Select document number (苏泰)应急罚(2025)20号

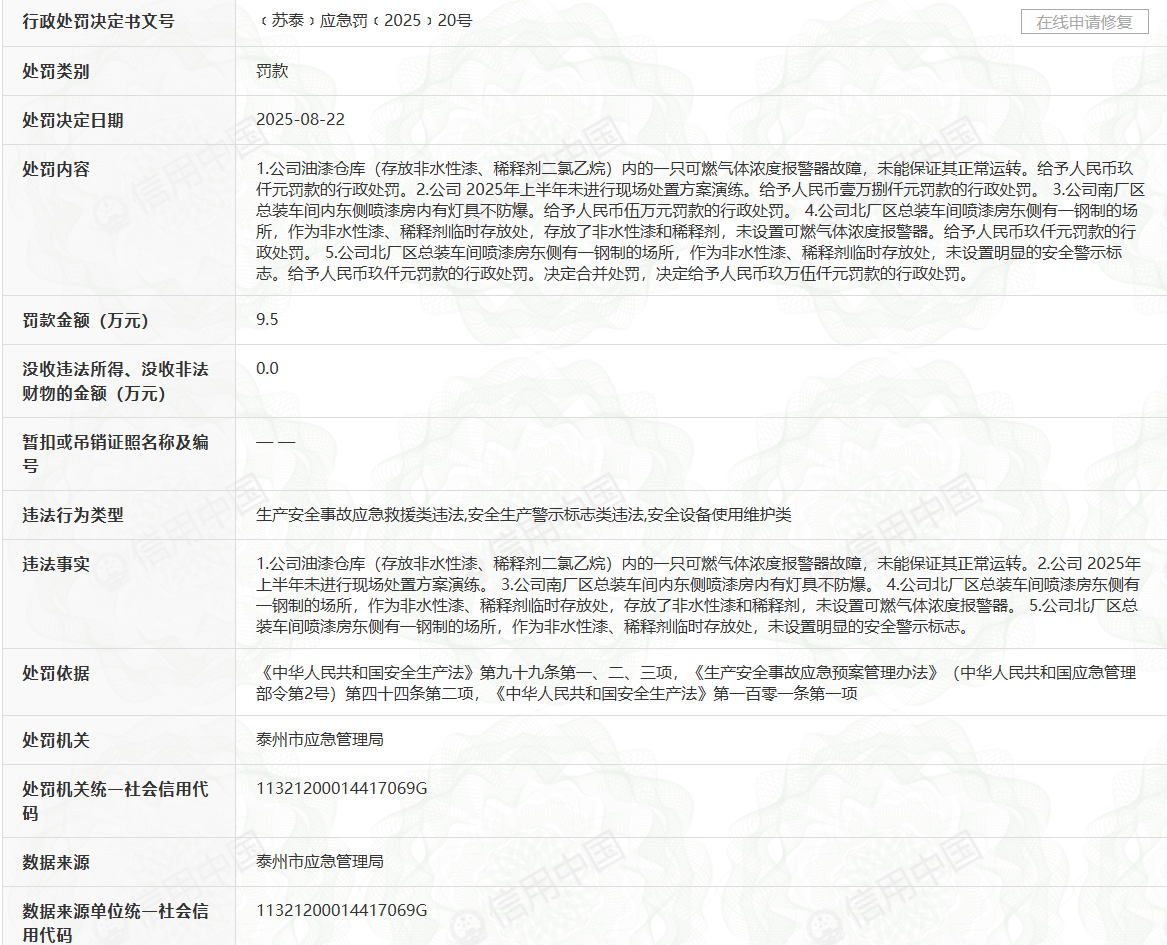[365, 21]
